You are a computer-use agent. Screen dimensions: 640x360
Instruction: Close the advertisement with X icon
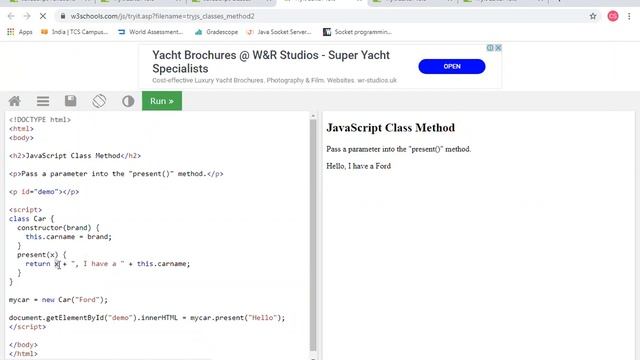pyautogui.click(x=498, y=48)
